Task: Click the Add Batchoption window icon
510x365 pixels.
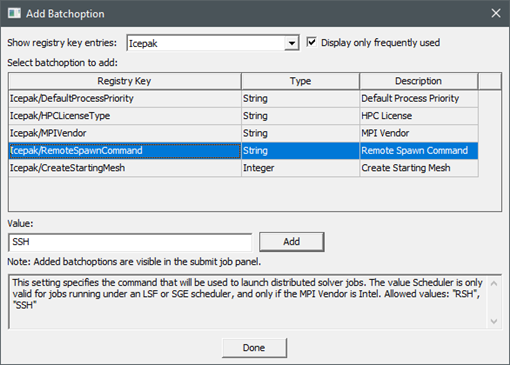Action: 14,13
